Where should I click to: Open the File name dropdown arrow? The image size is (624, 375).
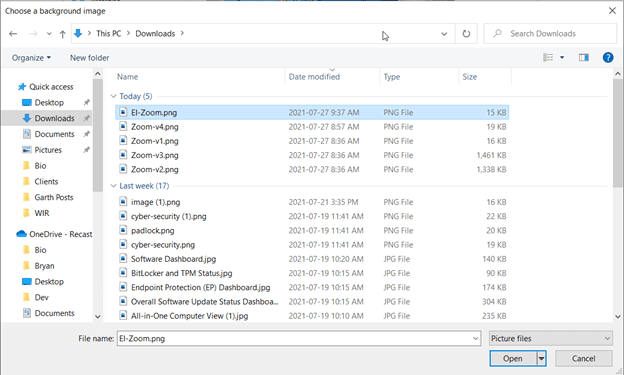click(476, 338)
